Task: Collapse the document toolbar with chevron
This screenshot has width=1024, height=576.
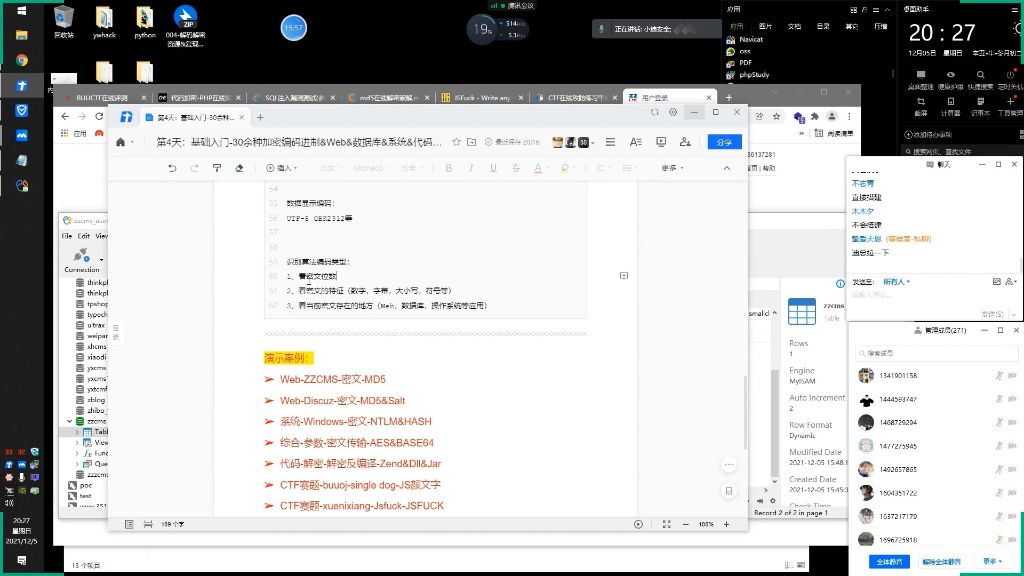Action: [x=727, y=168]
